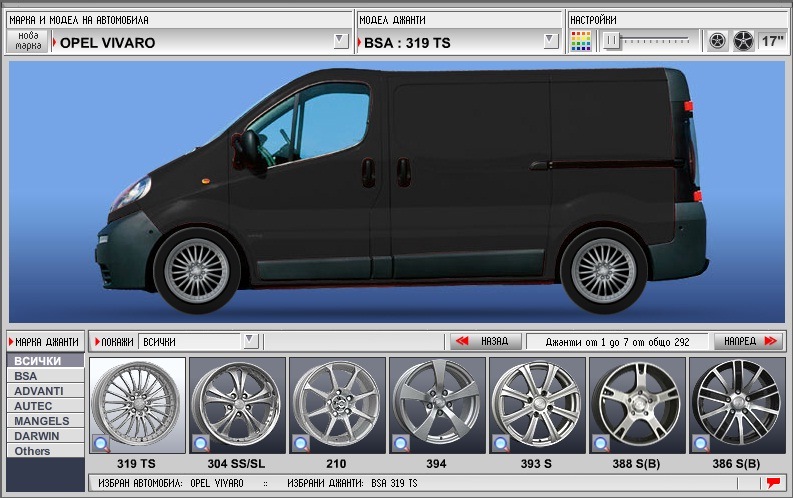The width and height of the screenshot is (793, 498).
Task: Click the red arrow beside МАРКА ДЖАНТИ
Action: (x=11, y=342)
